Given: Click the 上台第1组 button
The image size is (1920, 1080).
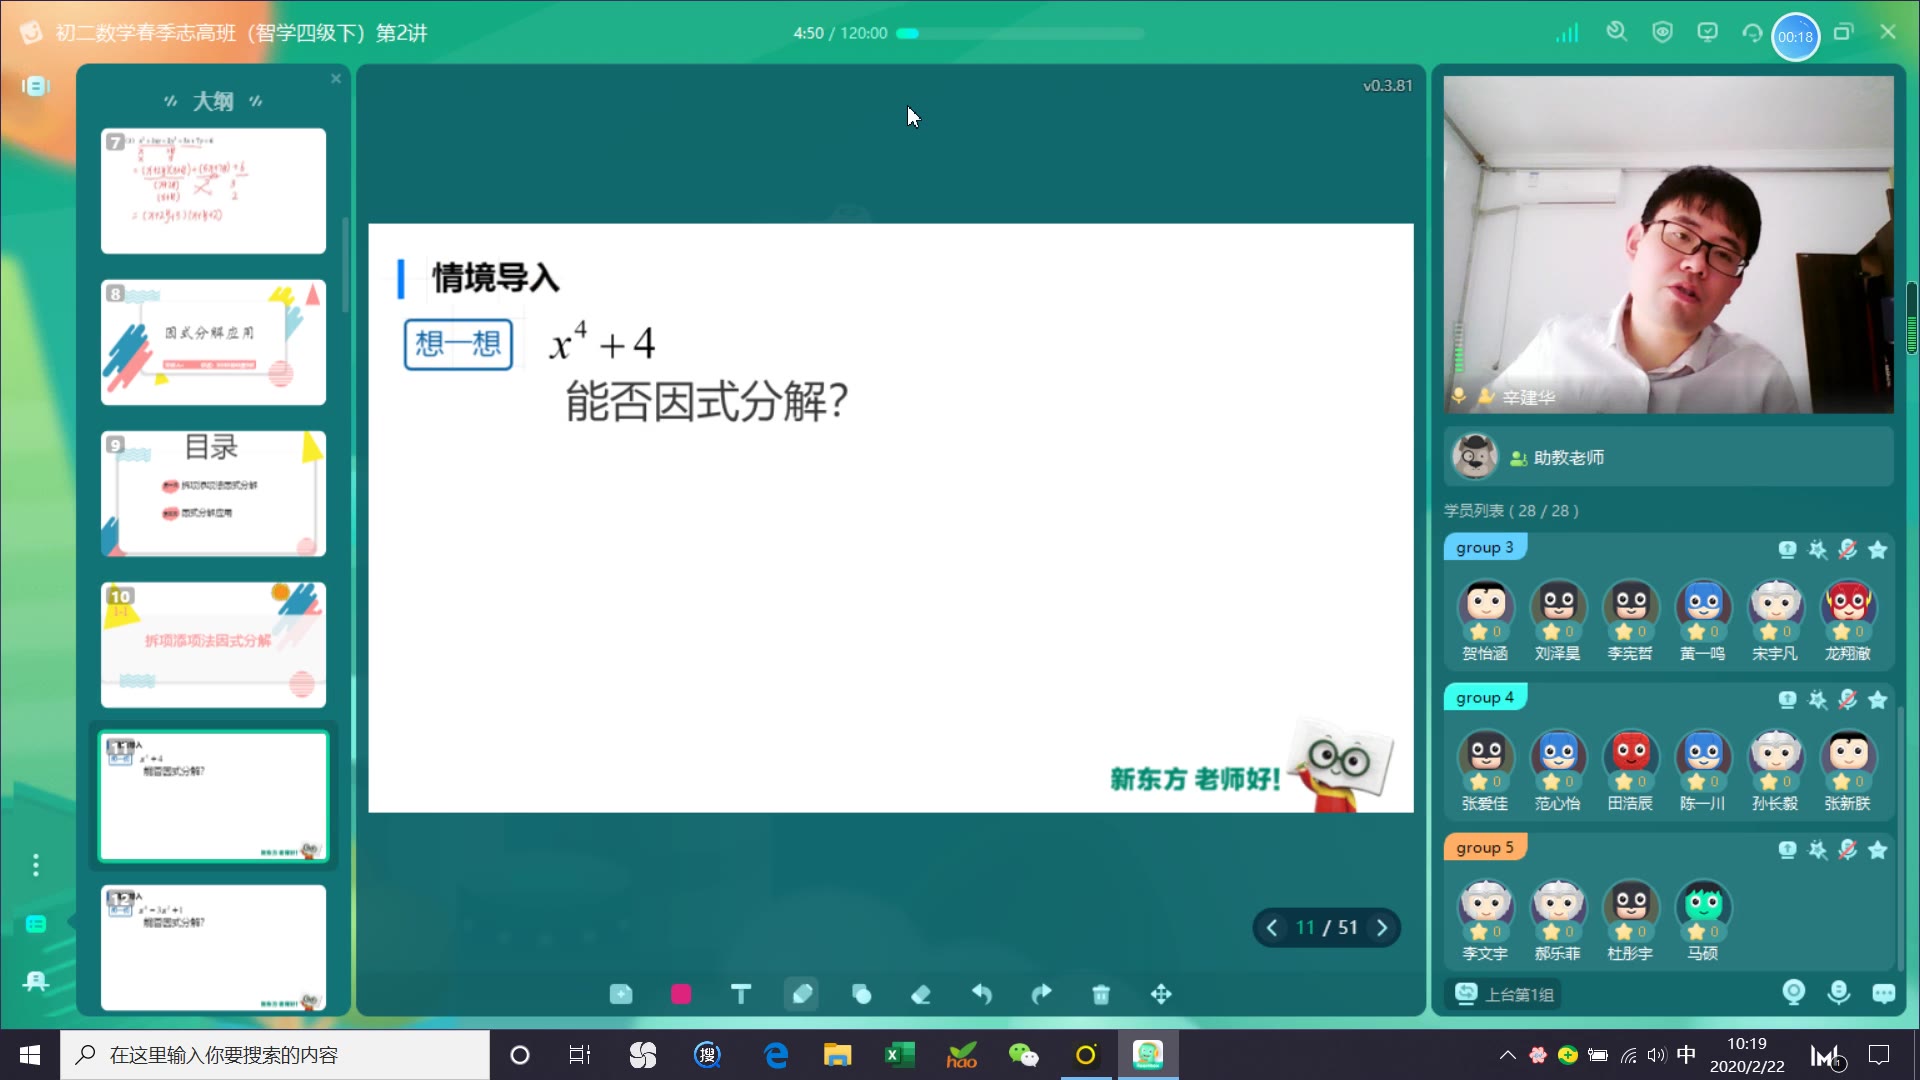Looking at the screenshot, I should [1505, 994].
